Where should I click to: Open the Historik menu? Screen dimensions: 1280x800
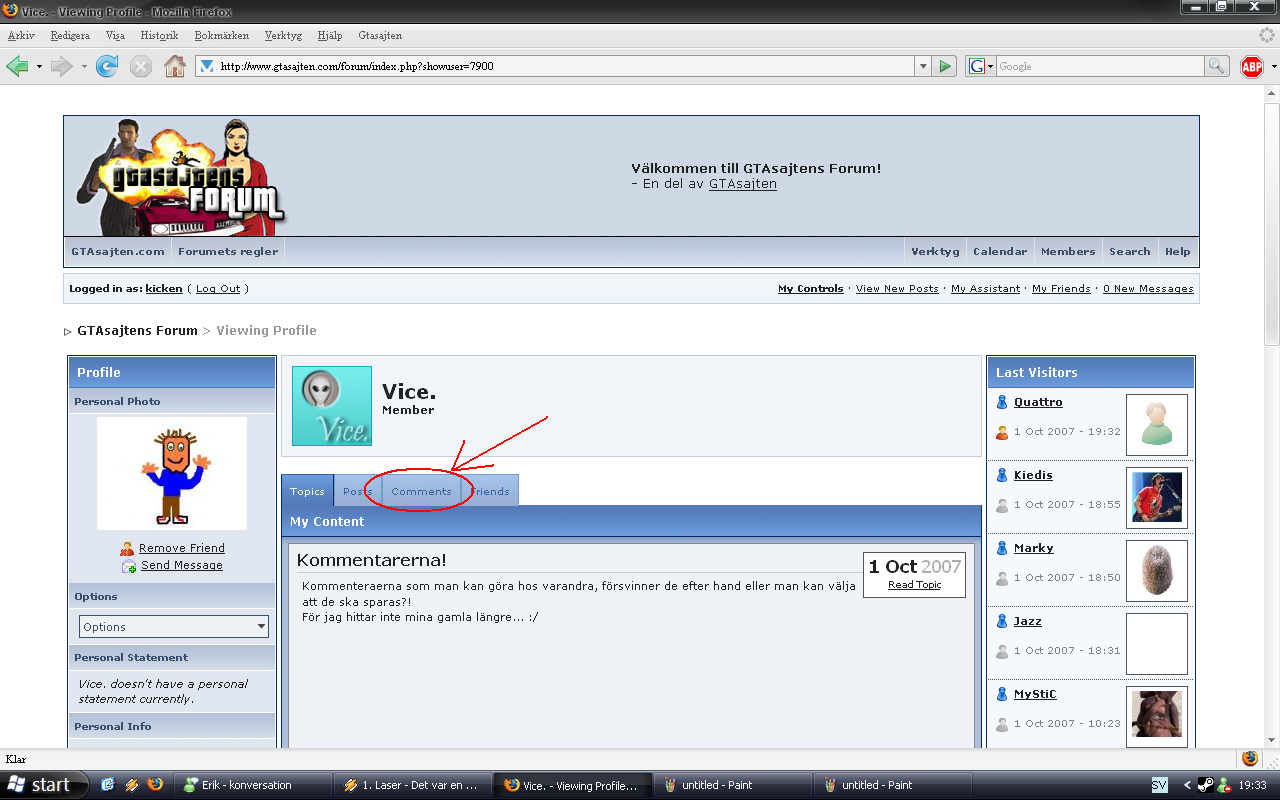159,35
